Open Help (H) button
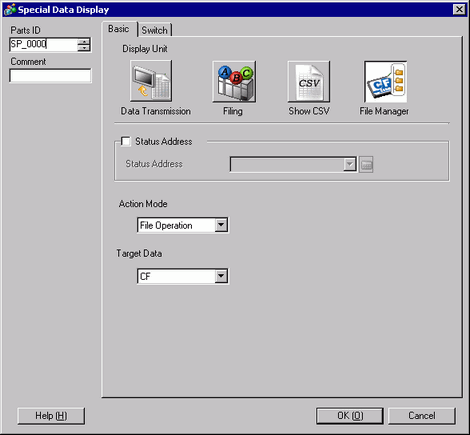Viewport: 470px width, 435px height. tap(51, 416)
